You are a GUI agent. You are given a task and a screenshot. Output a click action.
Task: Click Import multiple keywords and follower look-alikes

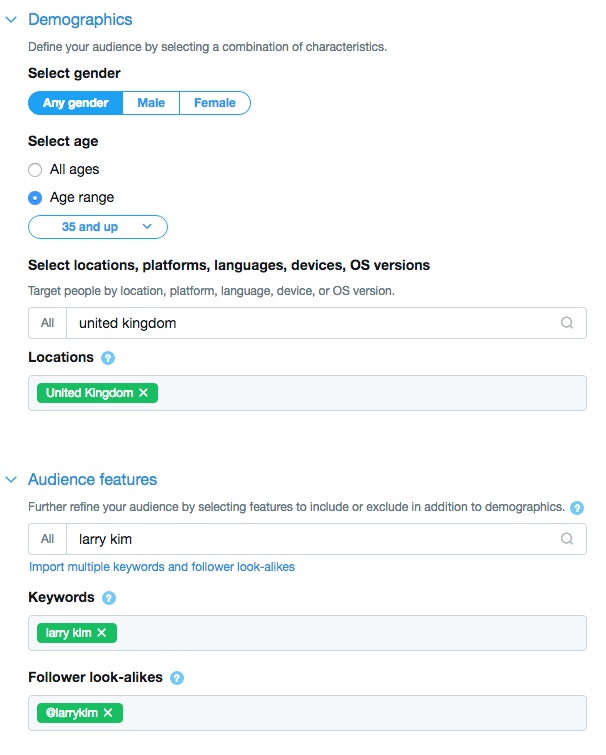tap(162, 567)
